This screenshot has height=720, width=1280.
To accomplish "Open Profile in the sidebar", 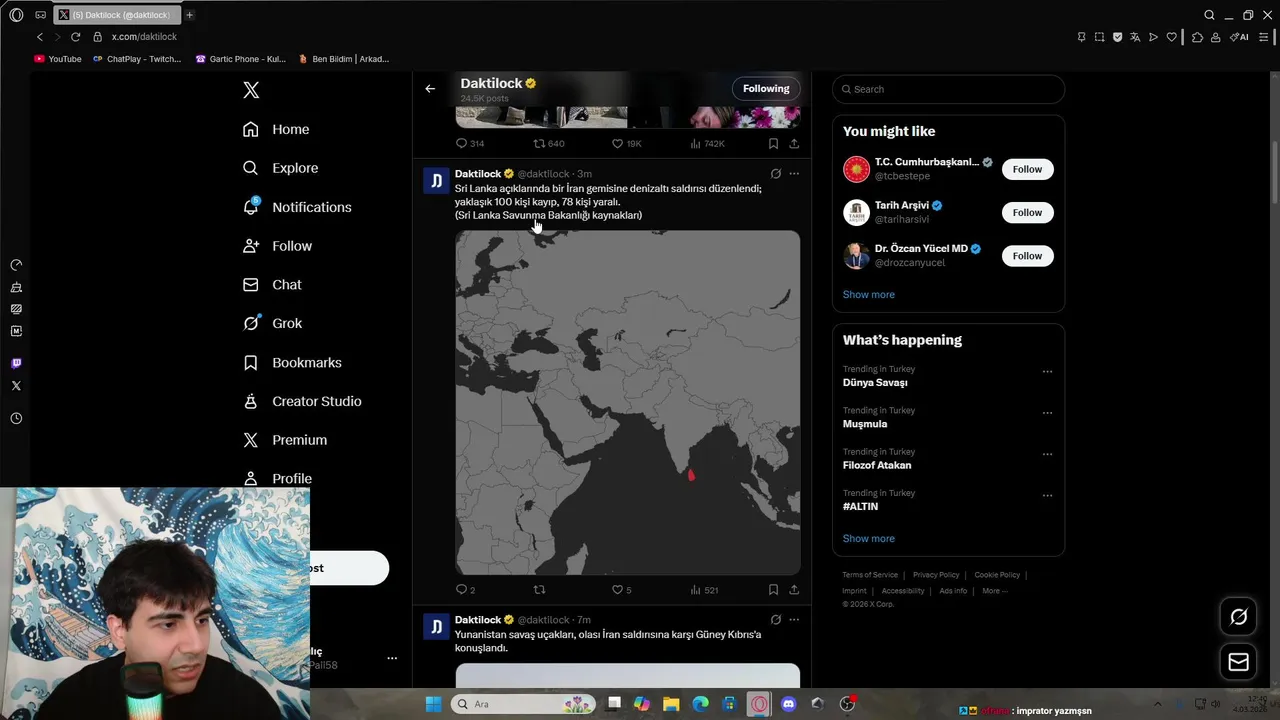I will click(277, 478).
